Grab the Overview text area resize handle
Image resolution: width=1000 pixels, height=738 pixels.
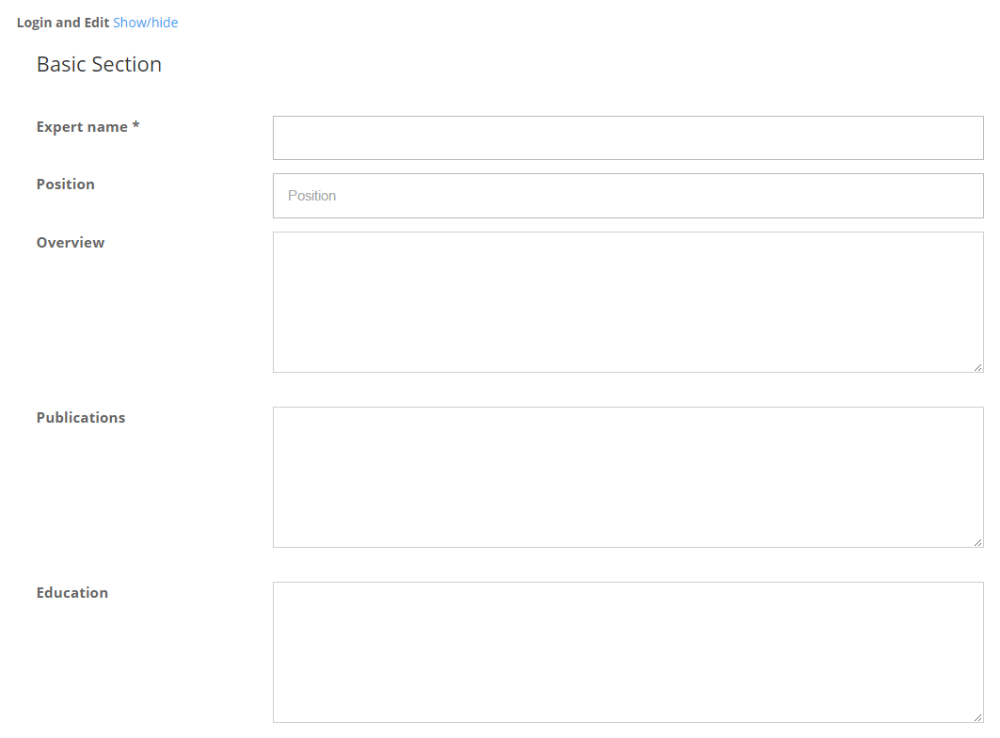977,367
